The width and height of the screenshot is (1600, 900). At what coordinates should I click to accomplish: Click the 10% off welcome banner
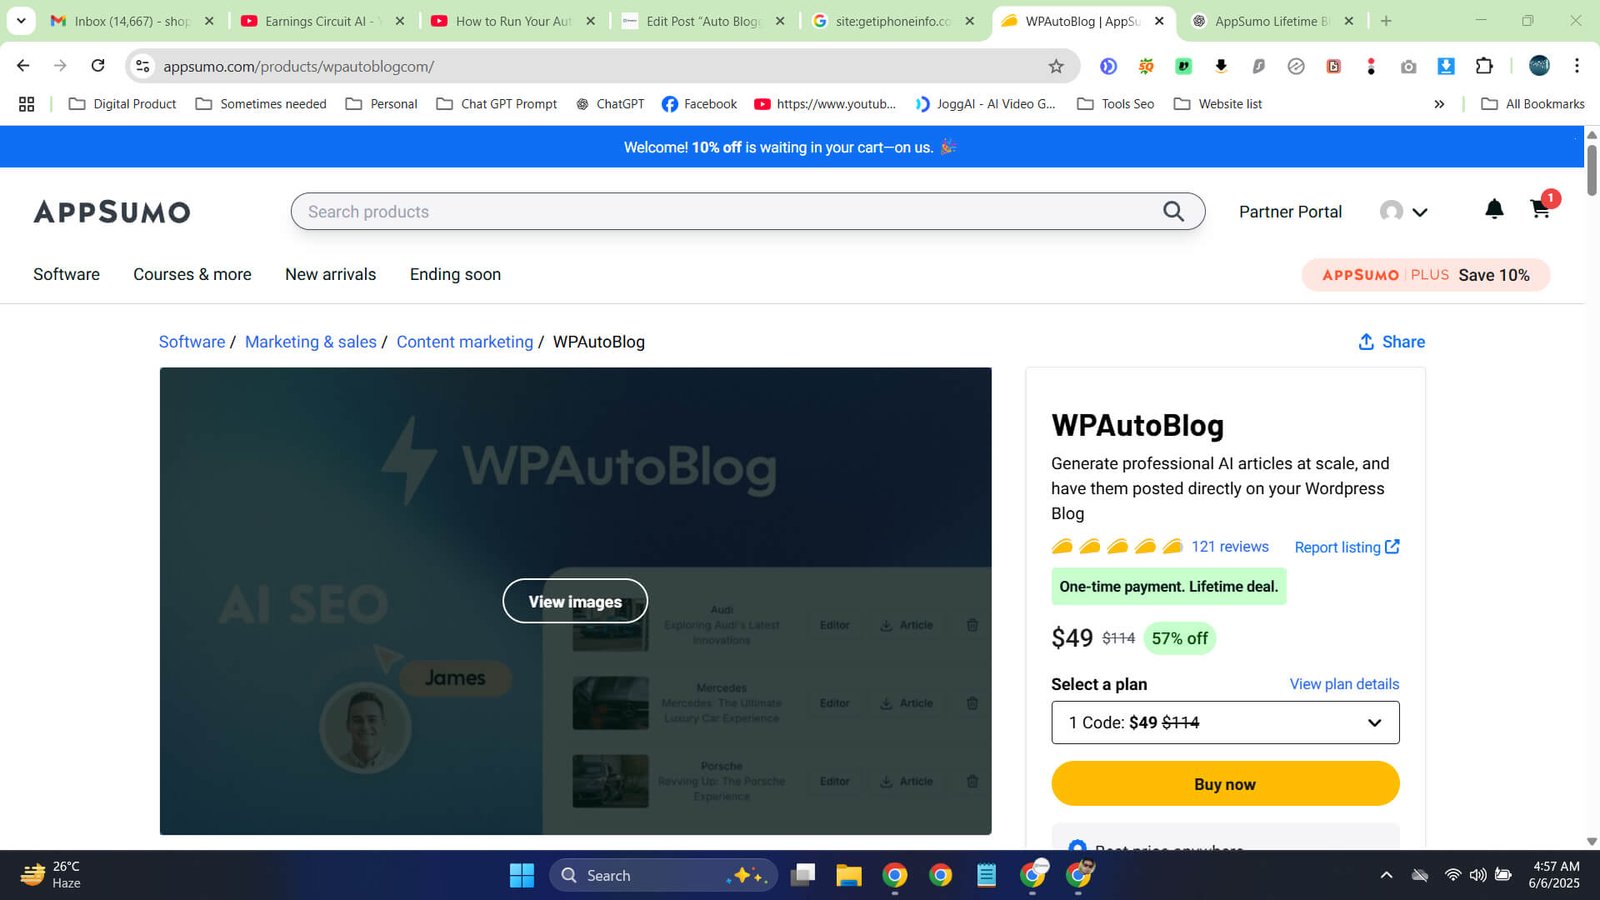click(791, 147)
